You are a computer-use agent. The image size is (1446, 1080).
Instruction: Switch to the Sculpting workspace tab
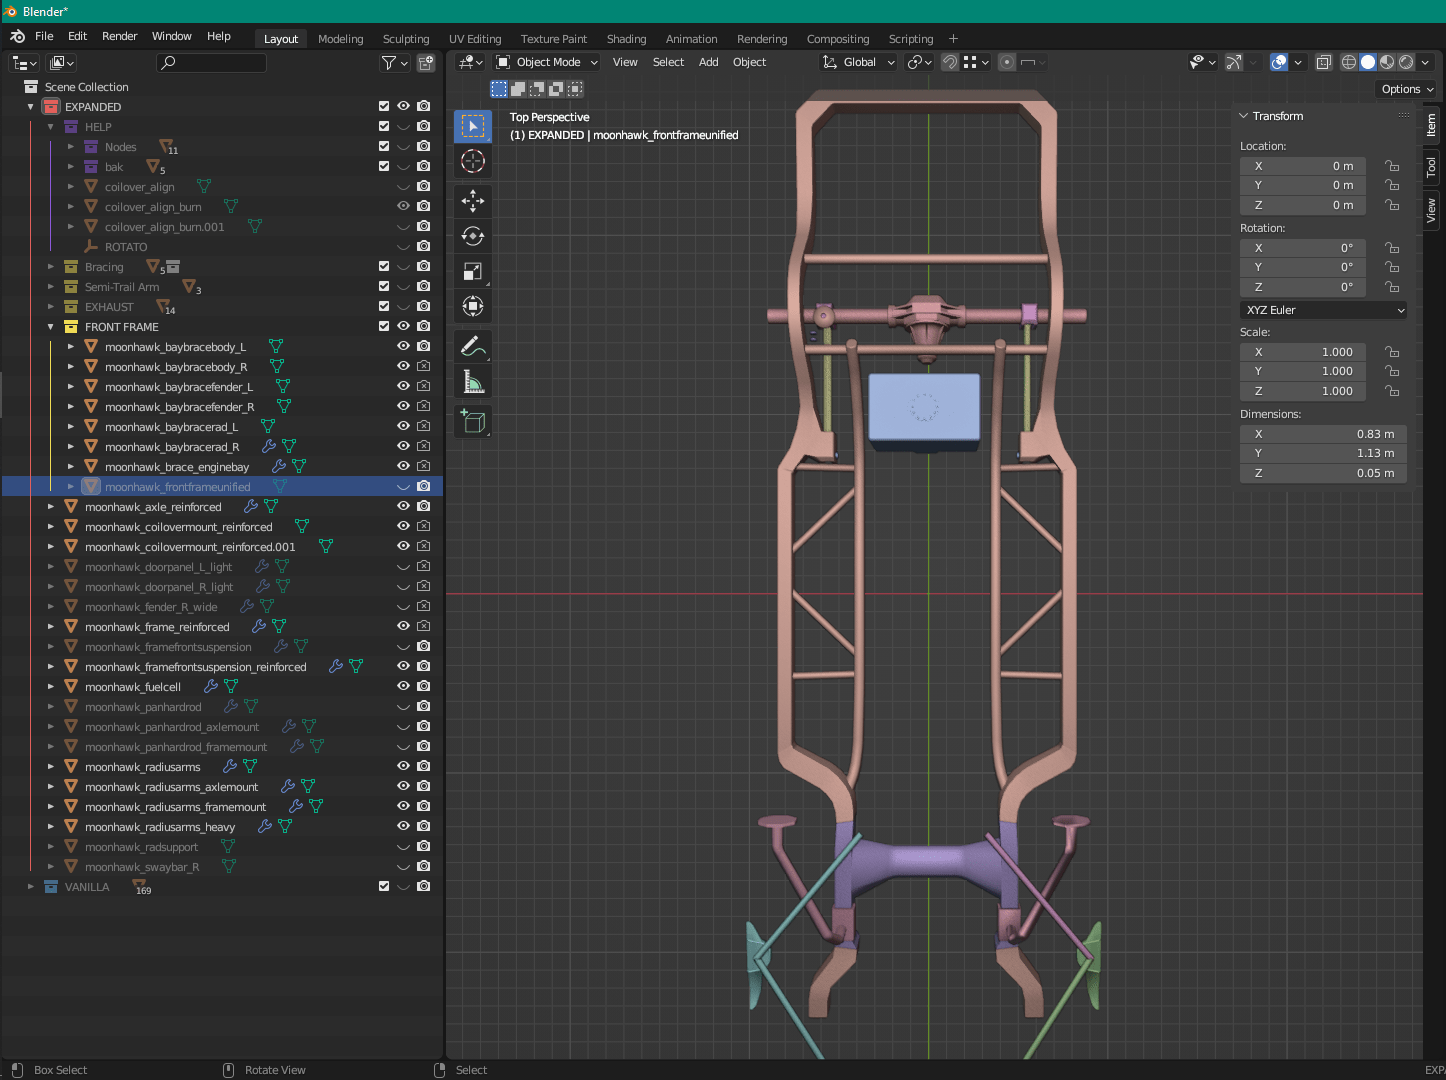coord(405,39)
